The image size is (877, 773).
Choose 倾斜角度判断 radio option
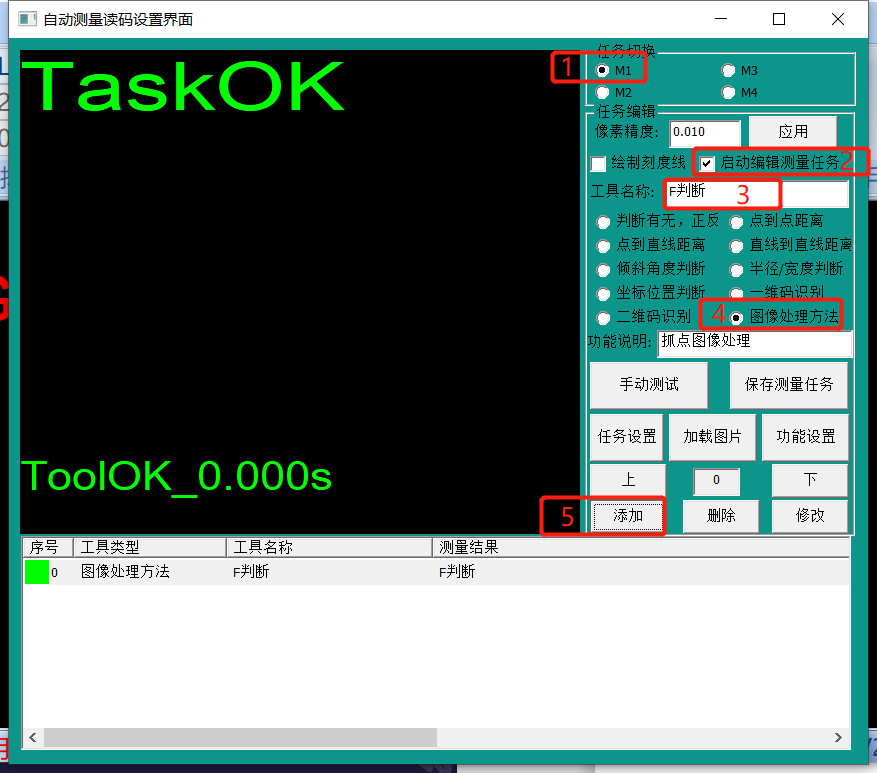(603, 269)
